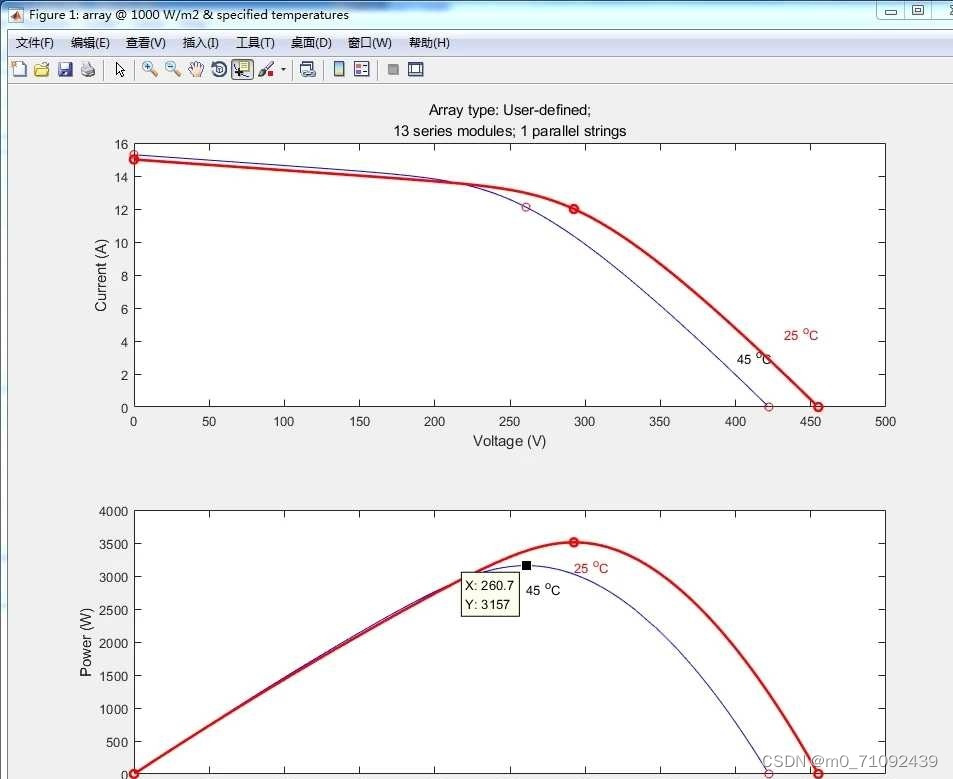Click the 'Voltage (V)' axis label
Image resolution: width=953 pixels, height=779 pixels.
(x=509, y=441)
